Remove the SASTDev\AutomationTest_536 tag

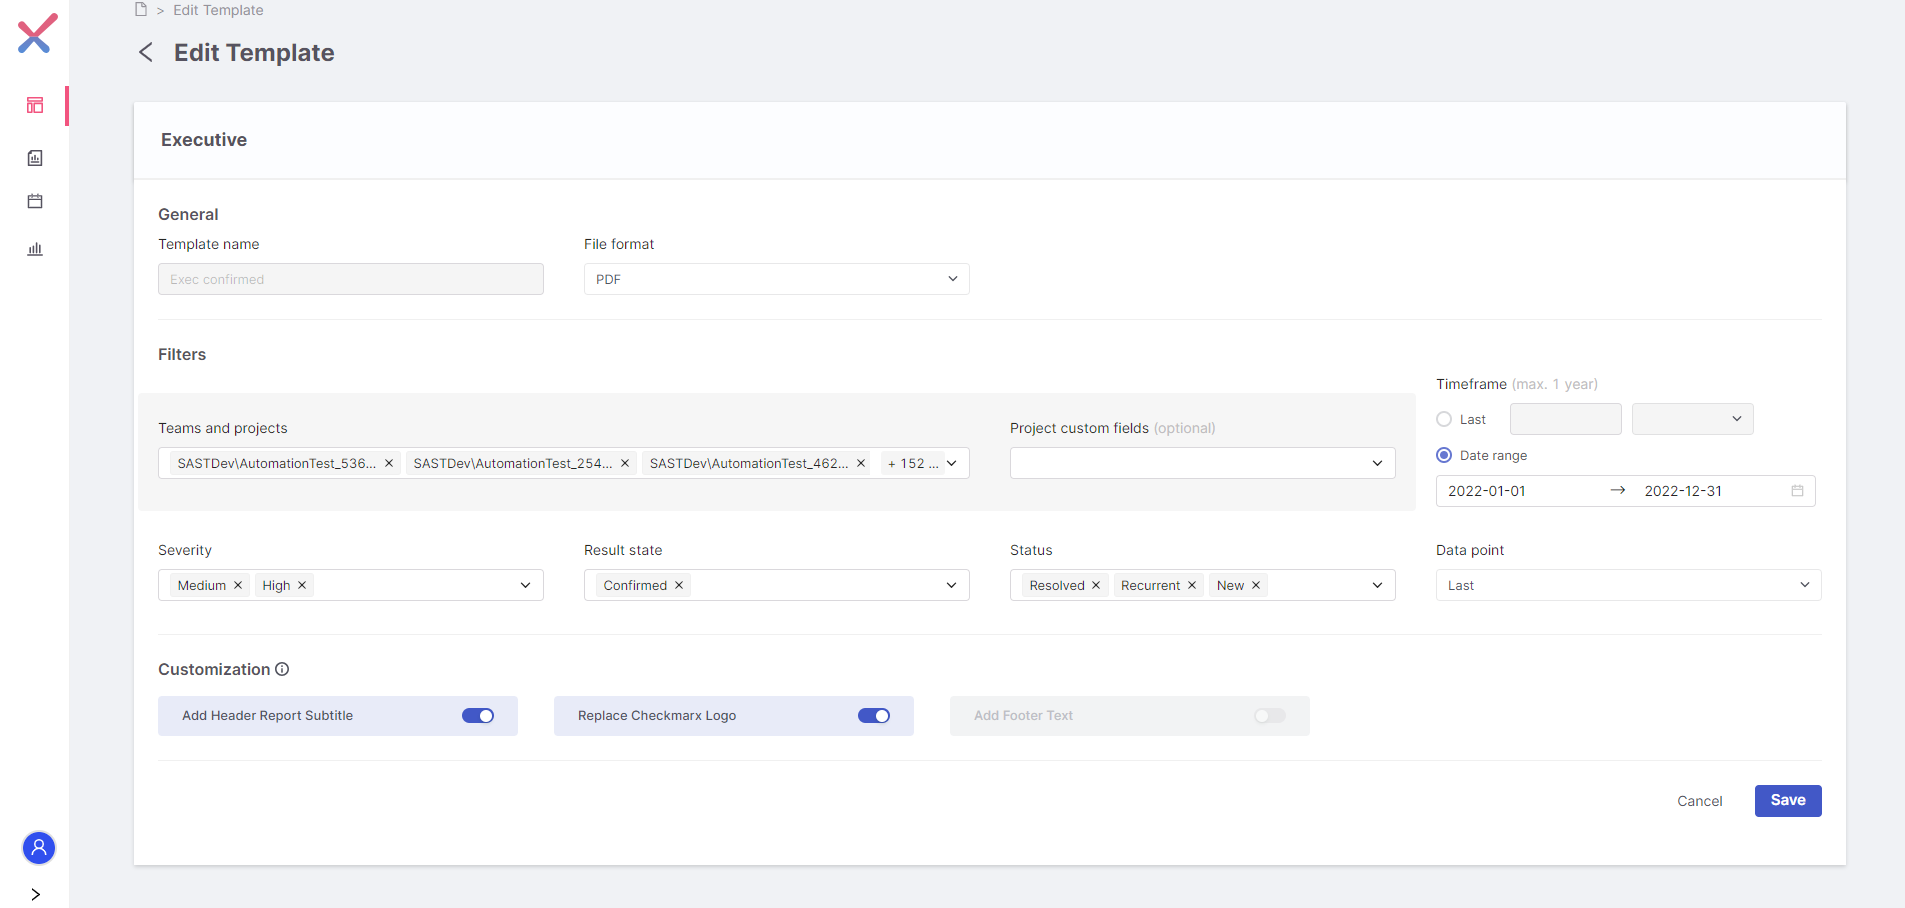389,463
